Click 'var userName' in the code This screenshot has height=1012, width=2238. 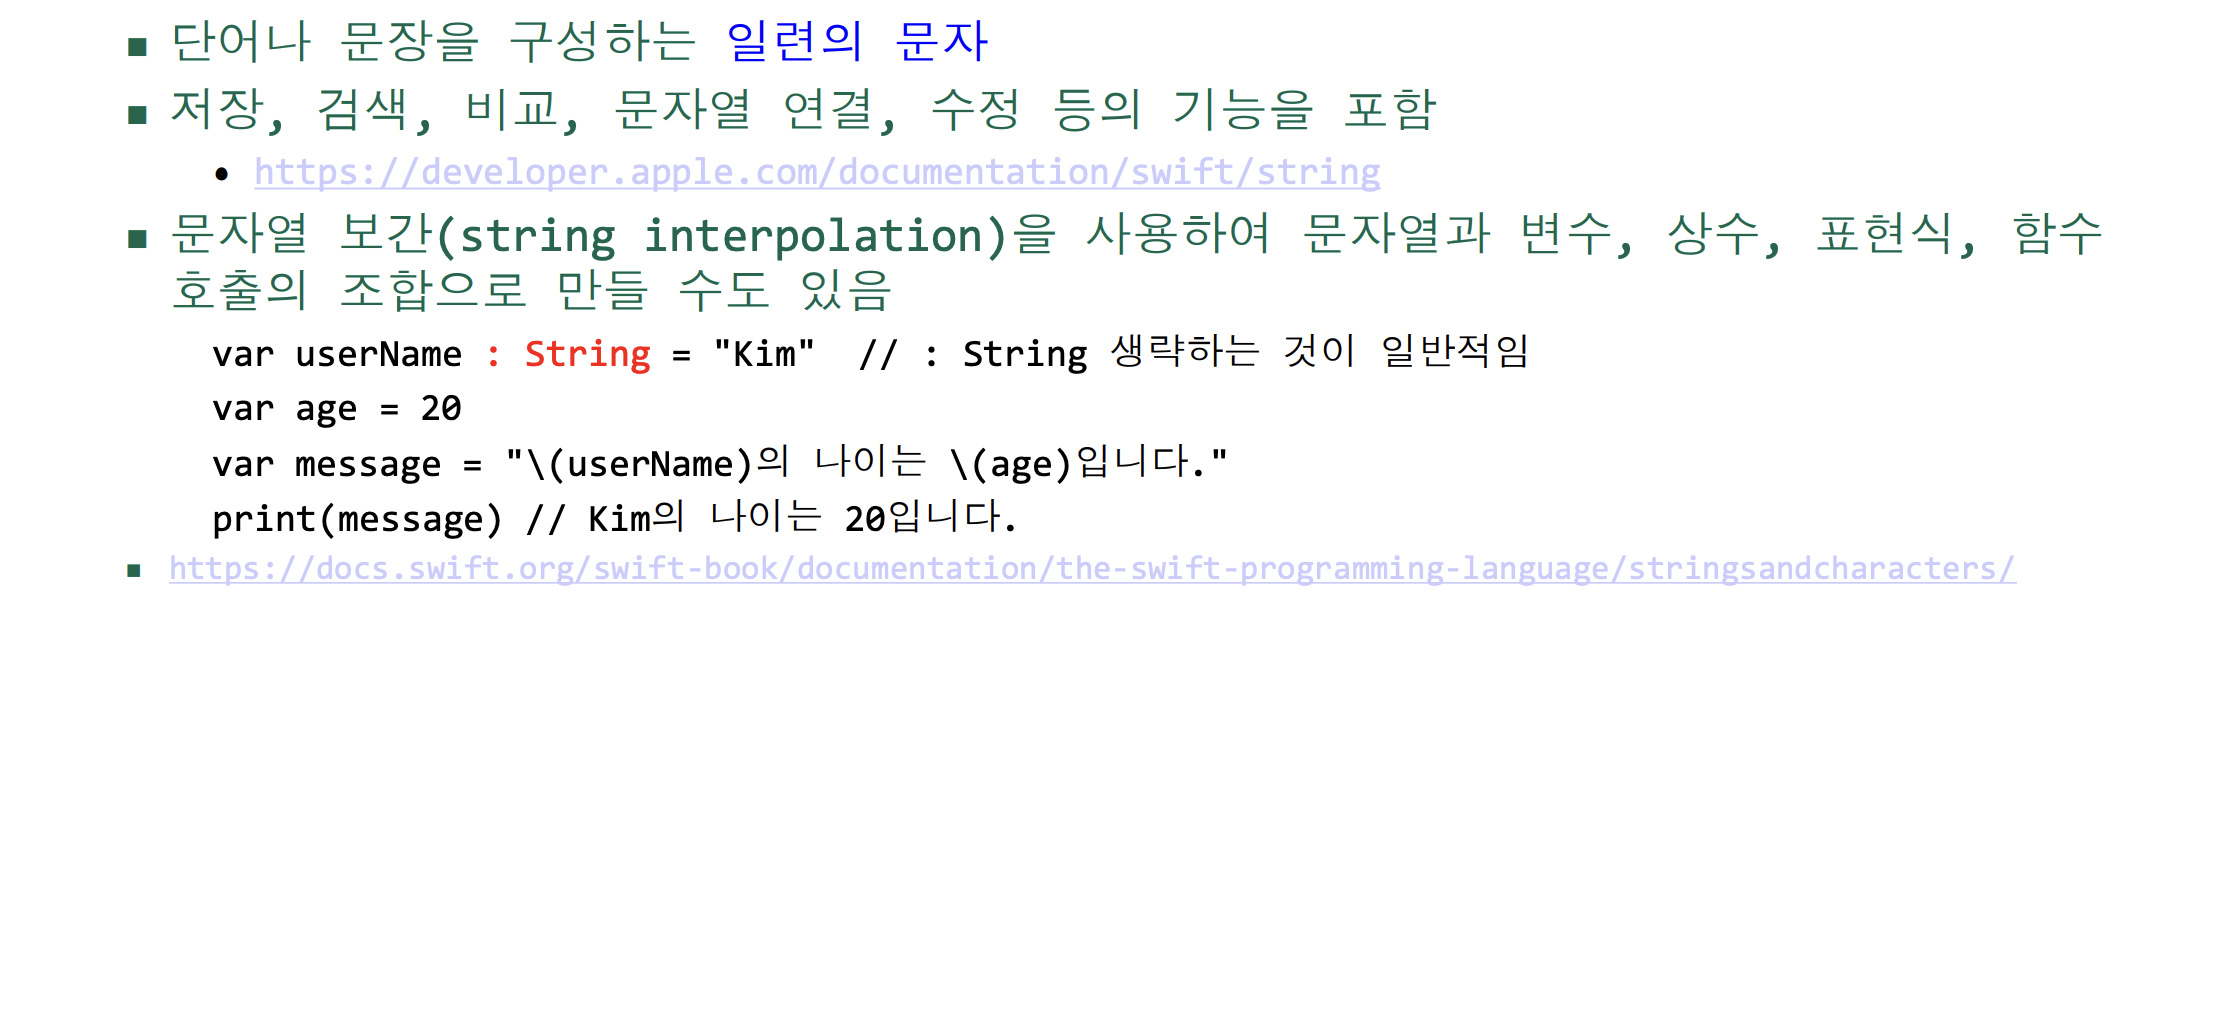coord(337,354)
